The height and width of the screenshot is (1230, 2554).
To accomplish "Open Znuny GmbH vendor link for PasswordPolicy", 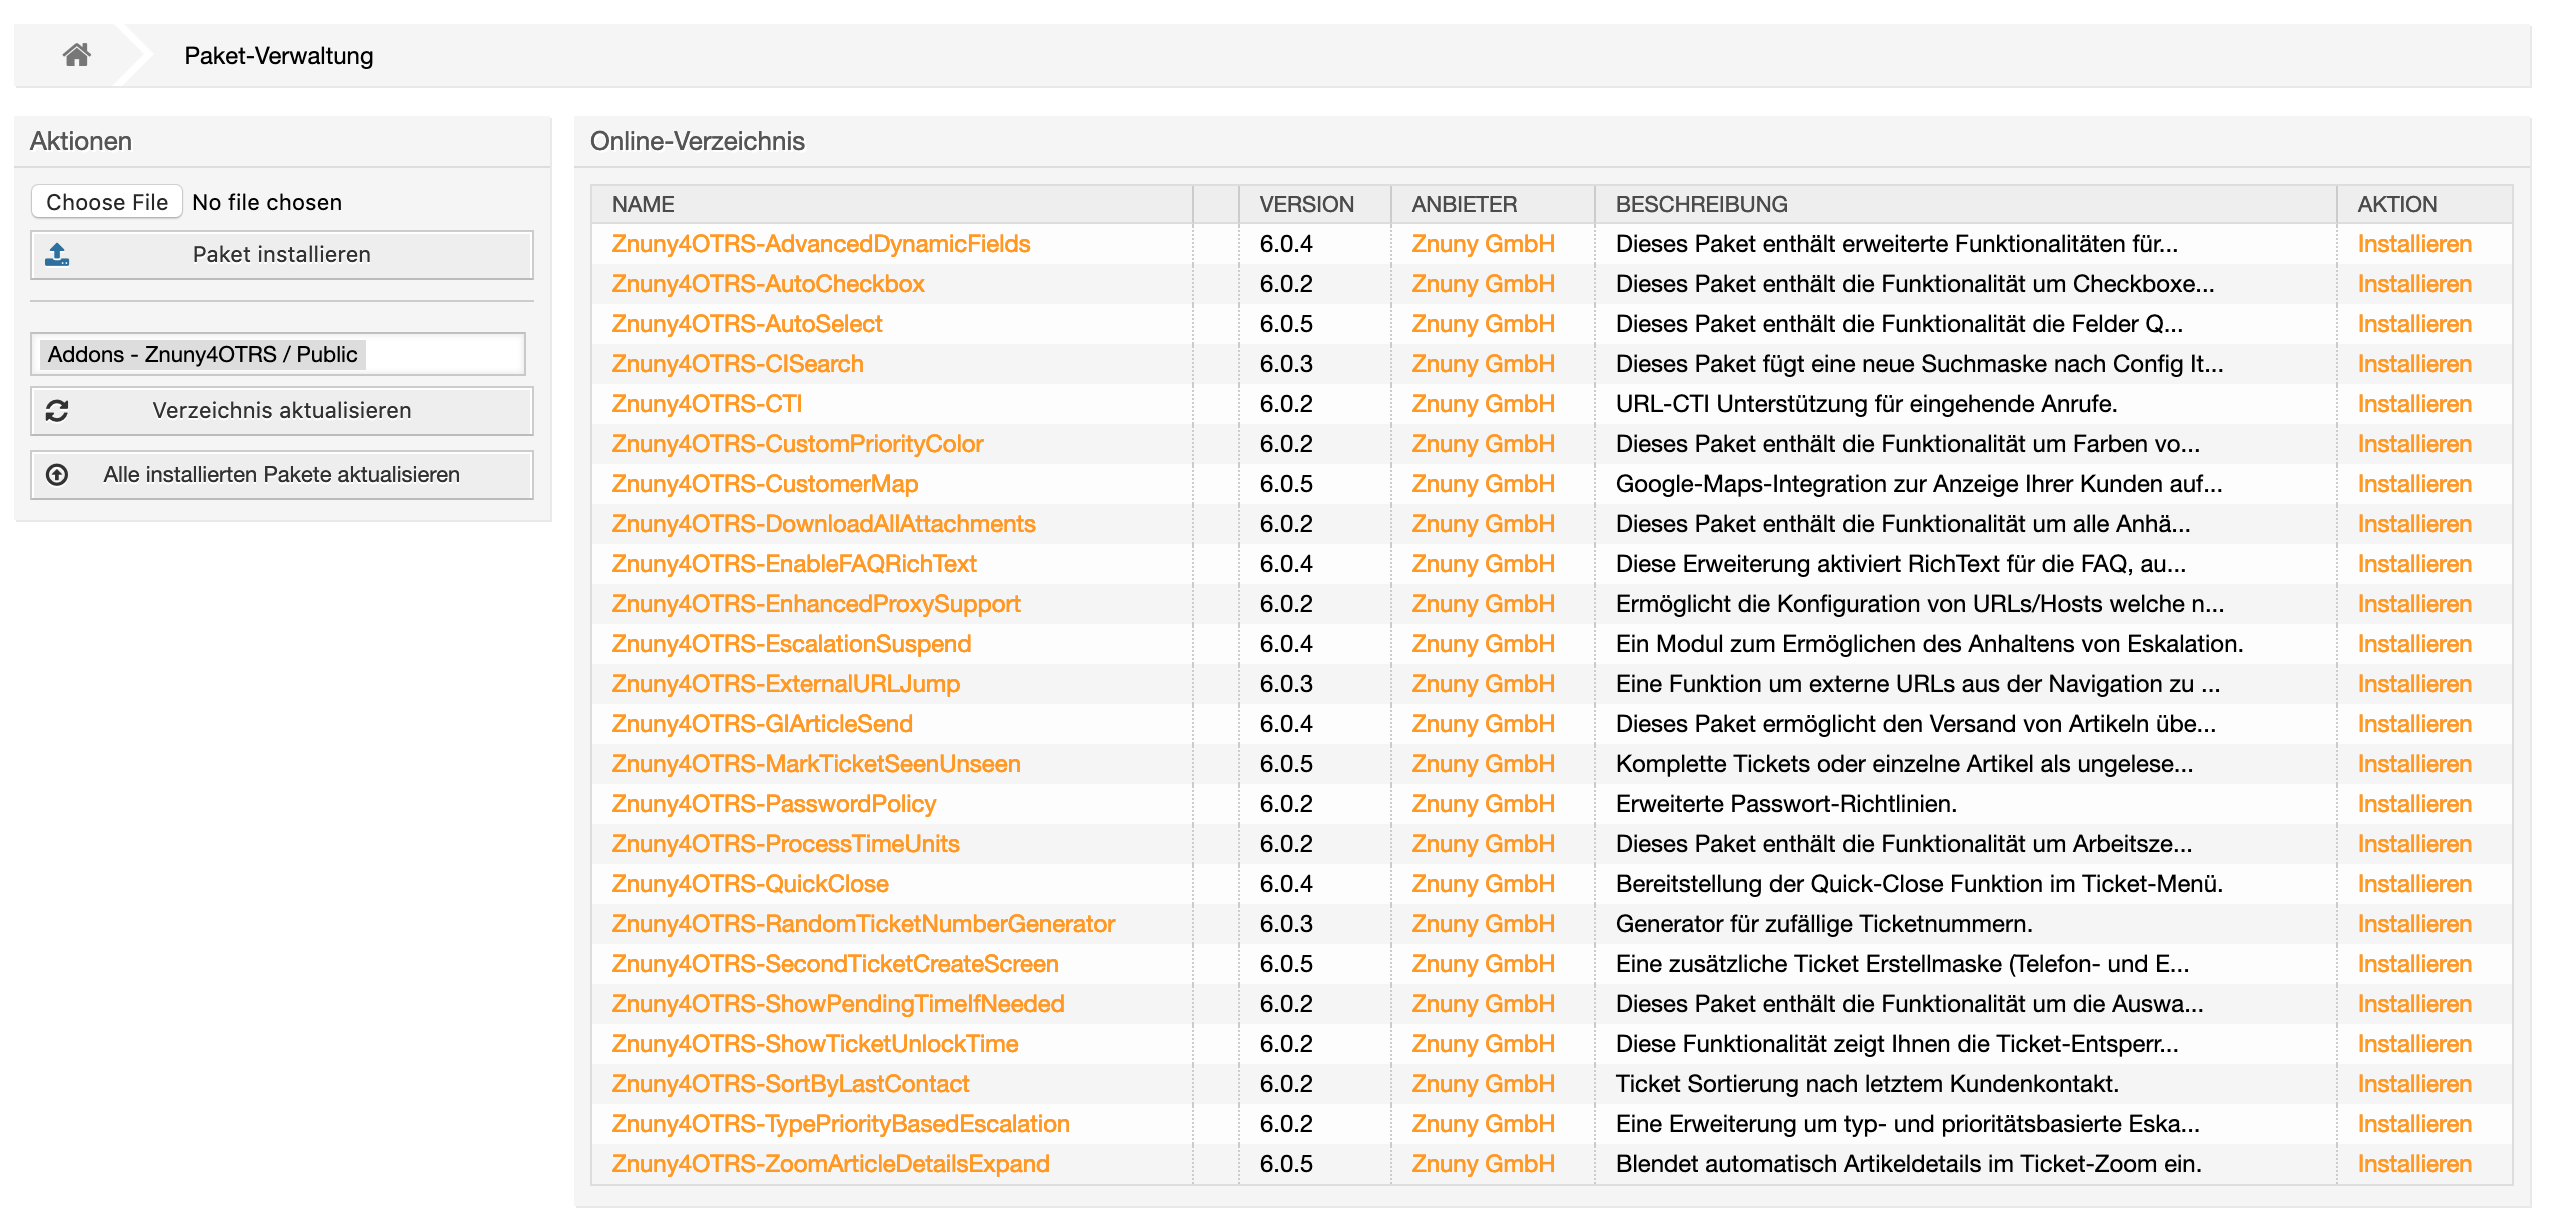I will 1482,804.
